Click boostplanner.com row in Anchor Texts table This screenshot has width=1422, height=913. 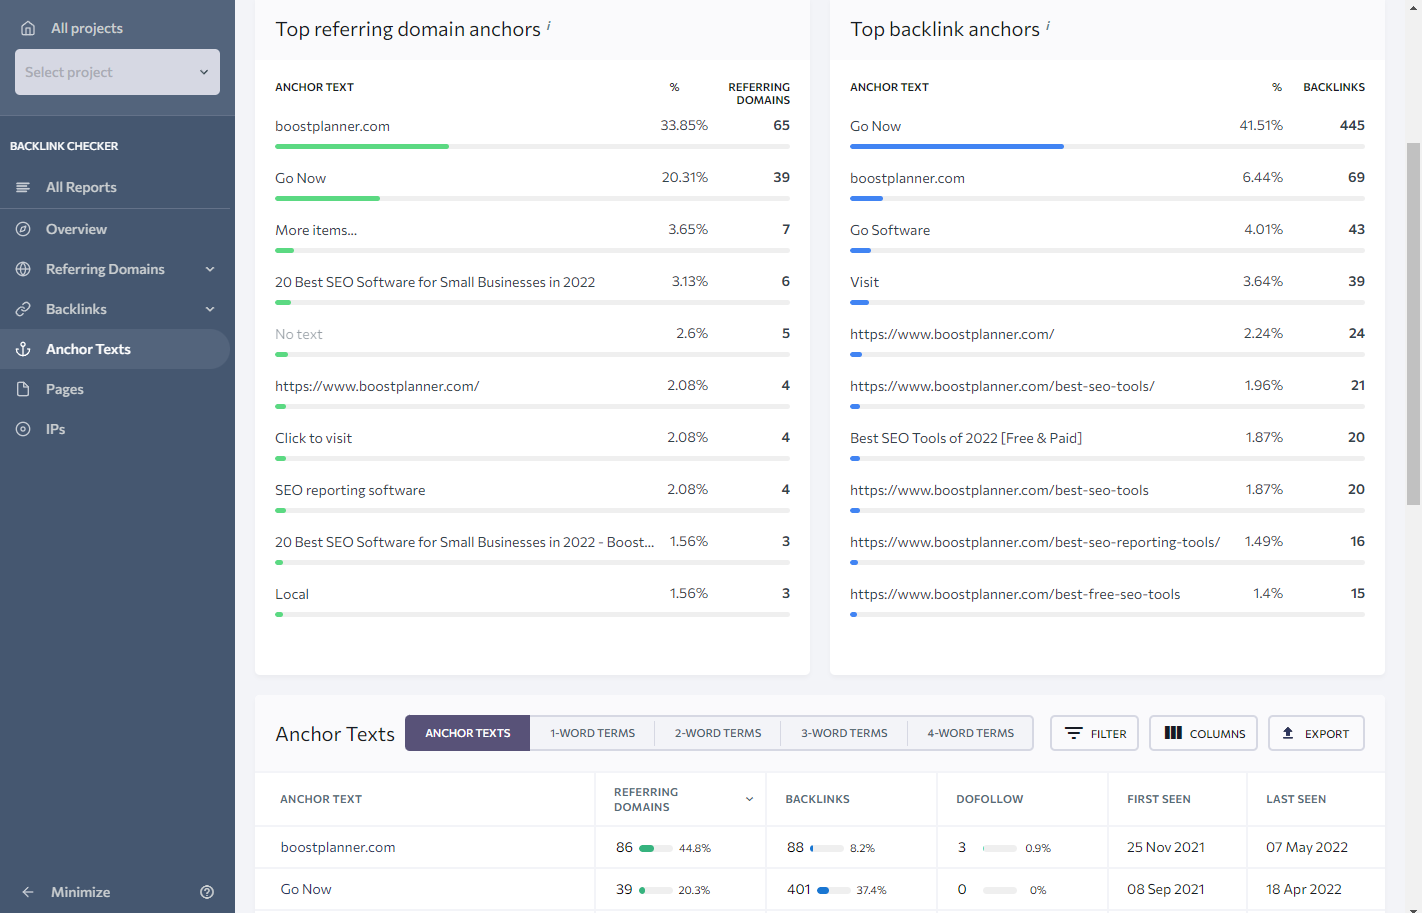820,847
